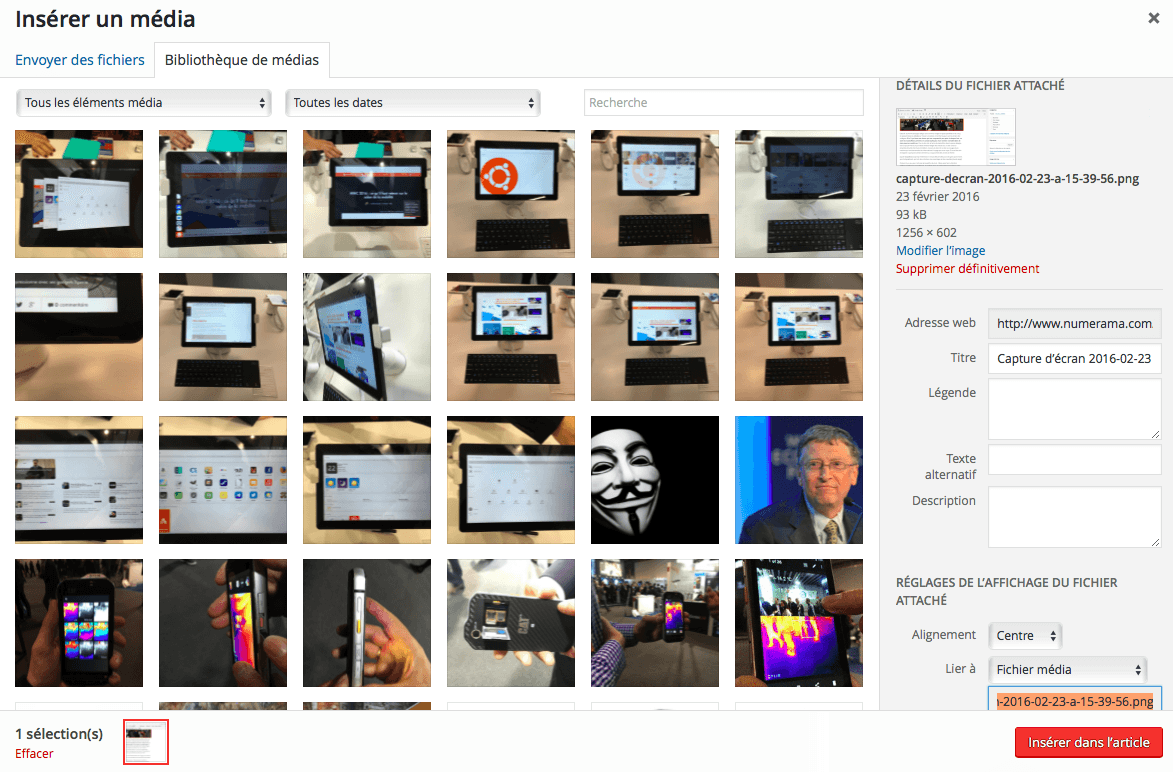The height and width of the screenshot is (772, 1173).
Task: Switch to the Envoyer des fichiers tab
Action: coord(80,60)
